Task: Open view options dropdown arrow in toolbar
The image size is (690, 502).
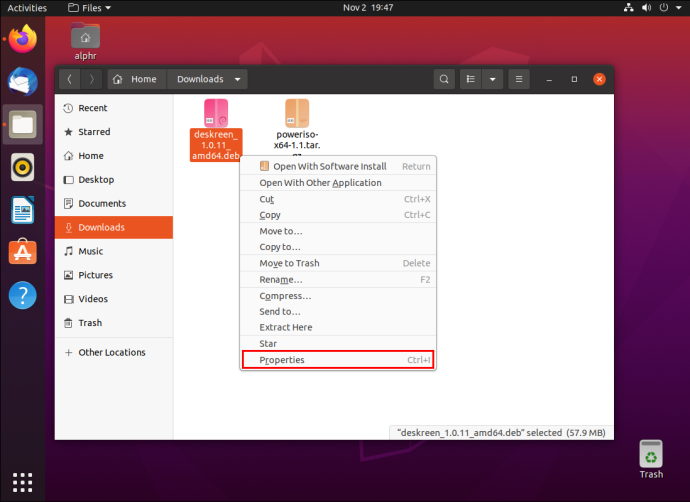Action: [492, 79]
